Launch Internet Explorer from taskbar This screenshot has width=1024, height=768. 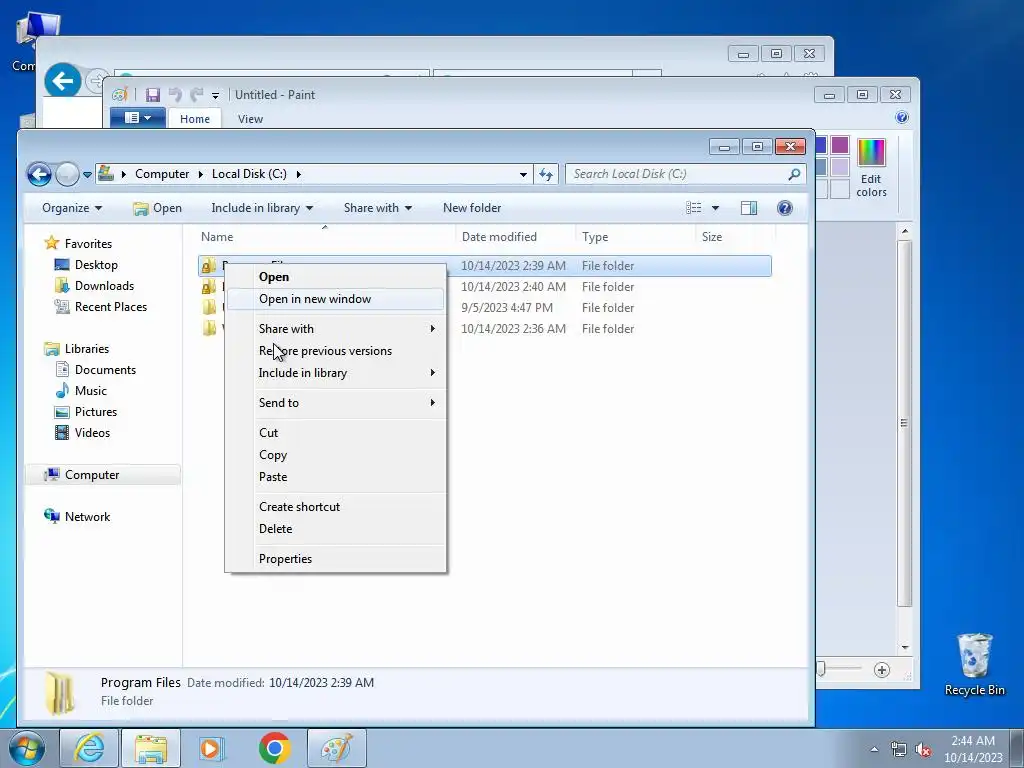pyautogui.click(x=89, y=748)
